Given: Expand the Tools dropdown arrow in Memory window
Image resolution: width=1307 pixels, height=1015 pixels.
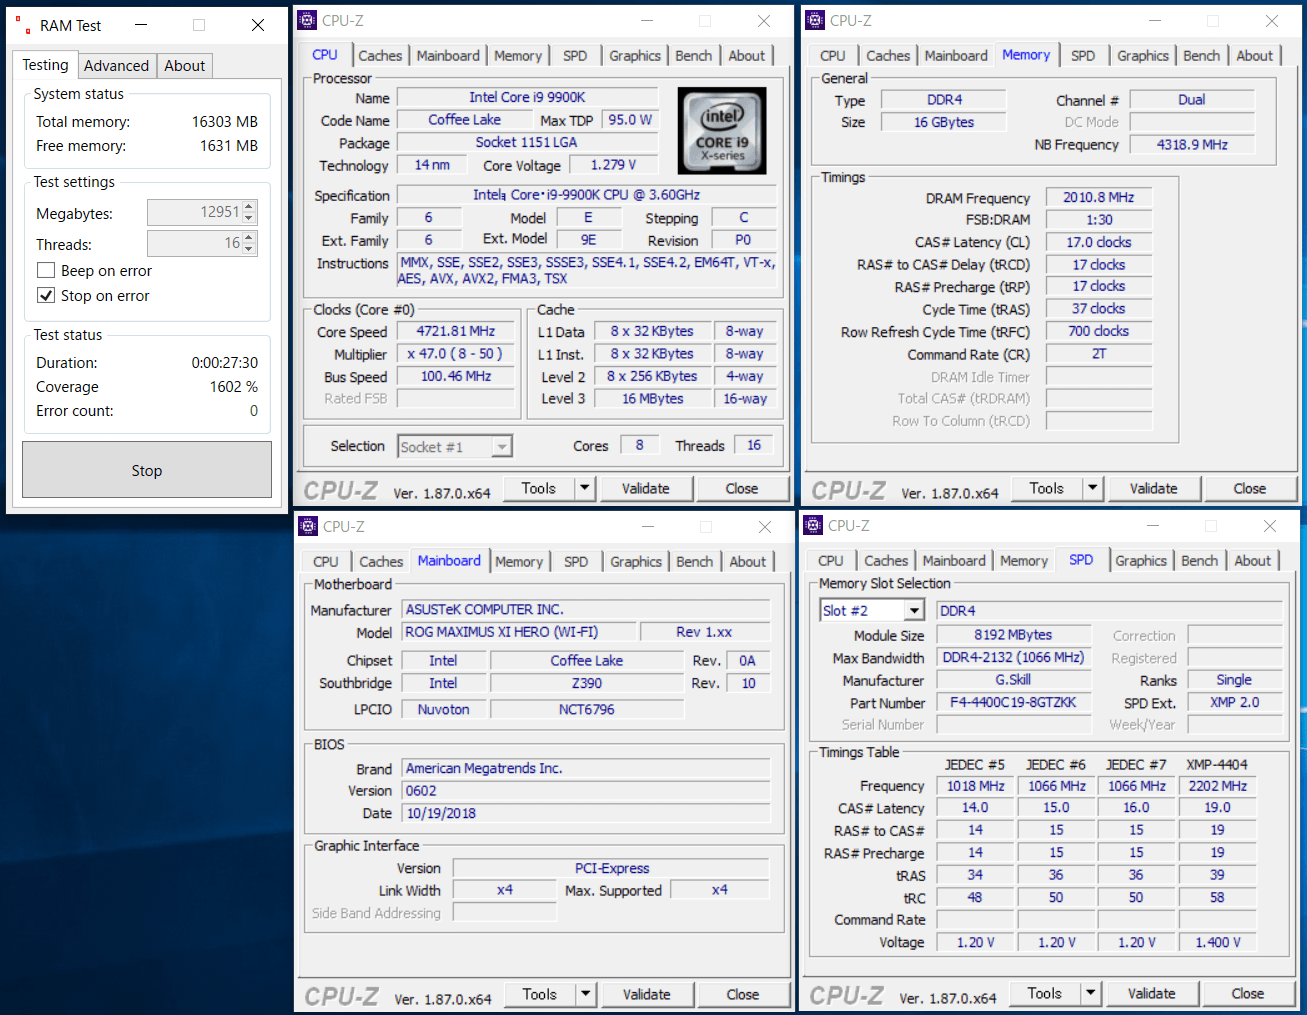Looking at the screenshot, I should pyautogui.click(x=1093, y=488).
